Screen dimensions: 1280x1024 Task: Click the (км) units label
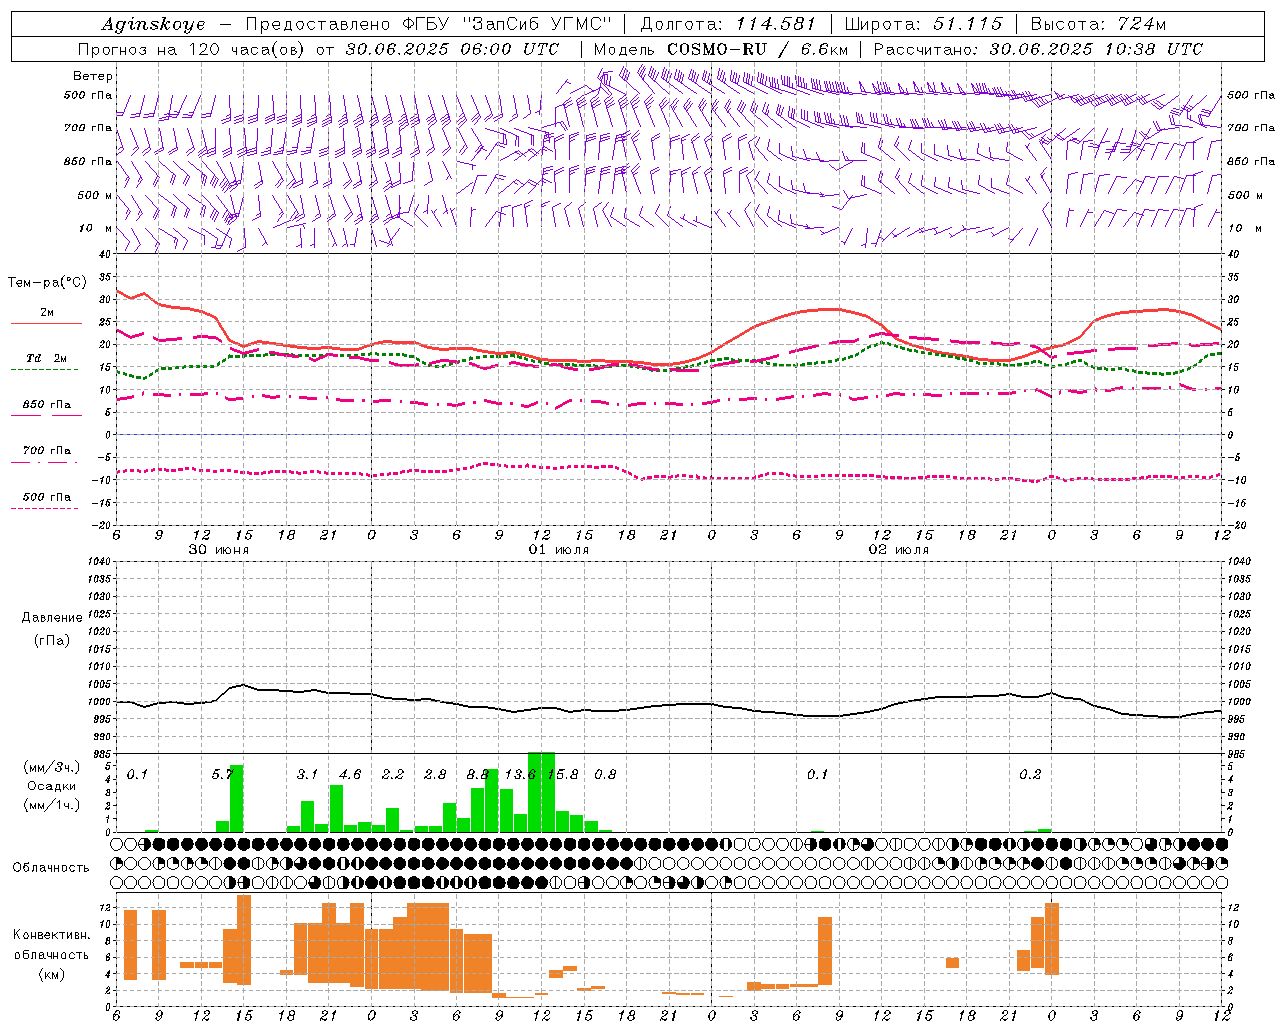[x=52, y=974]
